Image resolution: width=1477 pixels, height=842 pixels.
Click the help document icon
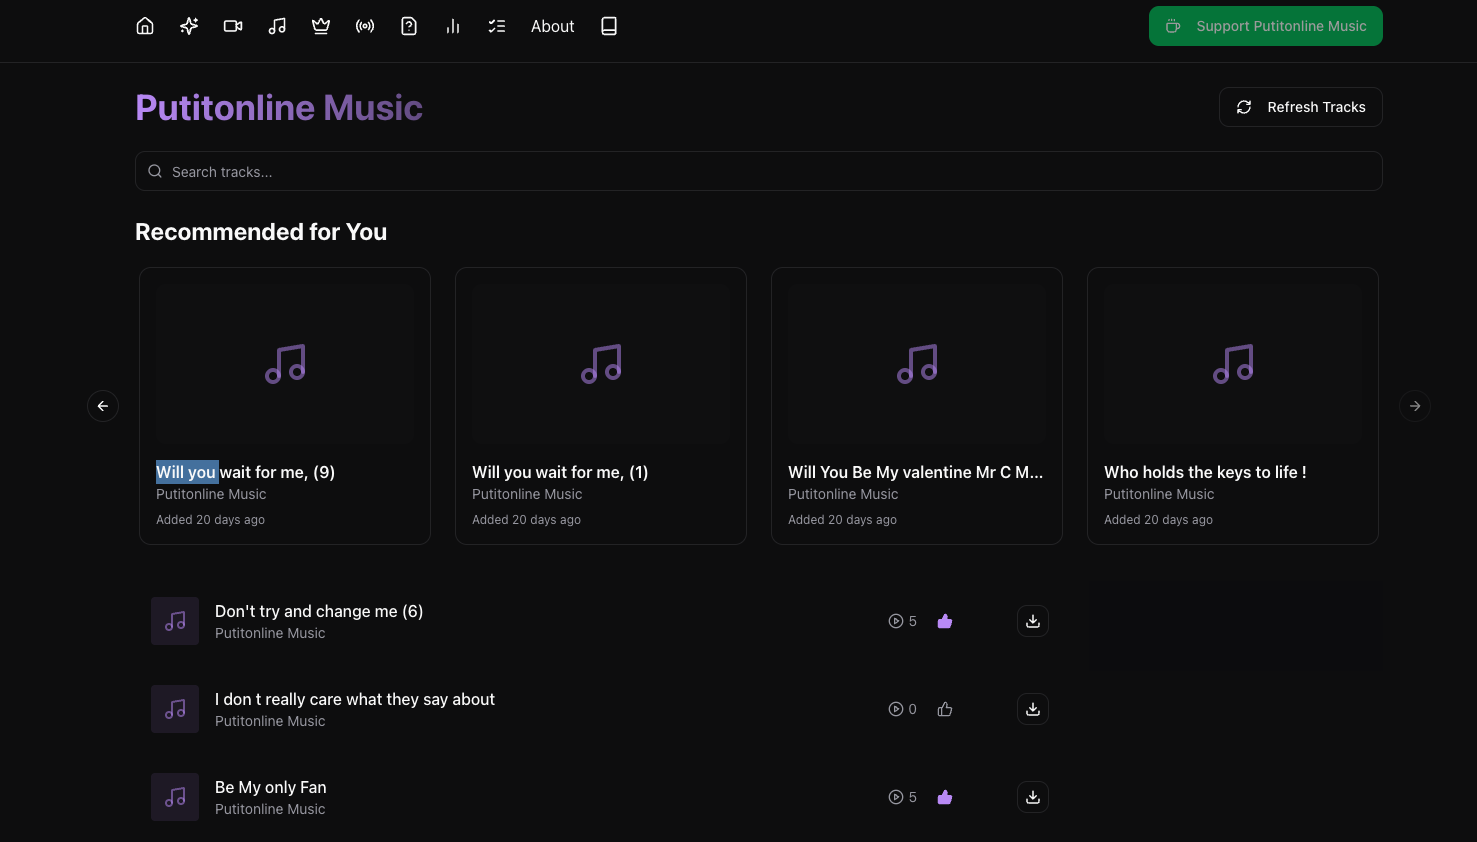pyautogui.click(x=409, y=26)
